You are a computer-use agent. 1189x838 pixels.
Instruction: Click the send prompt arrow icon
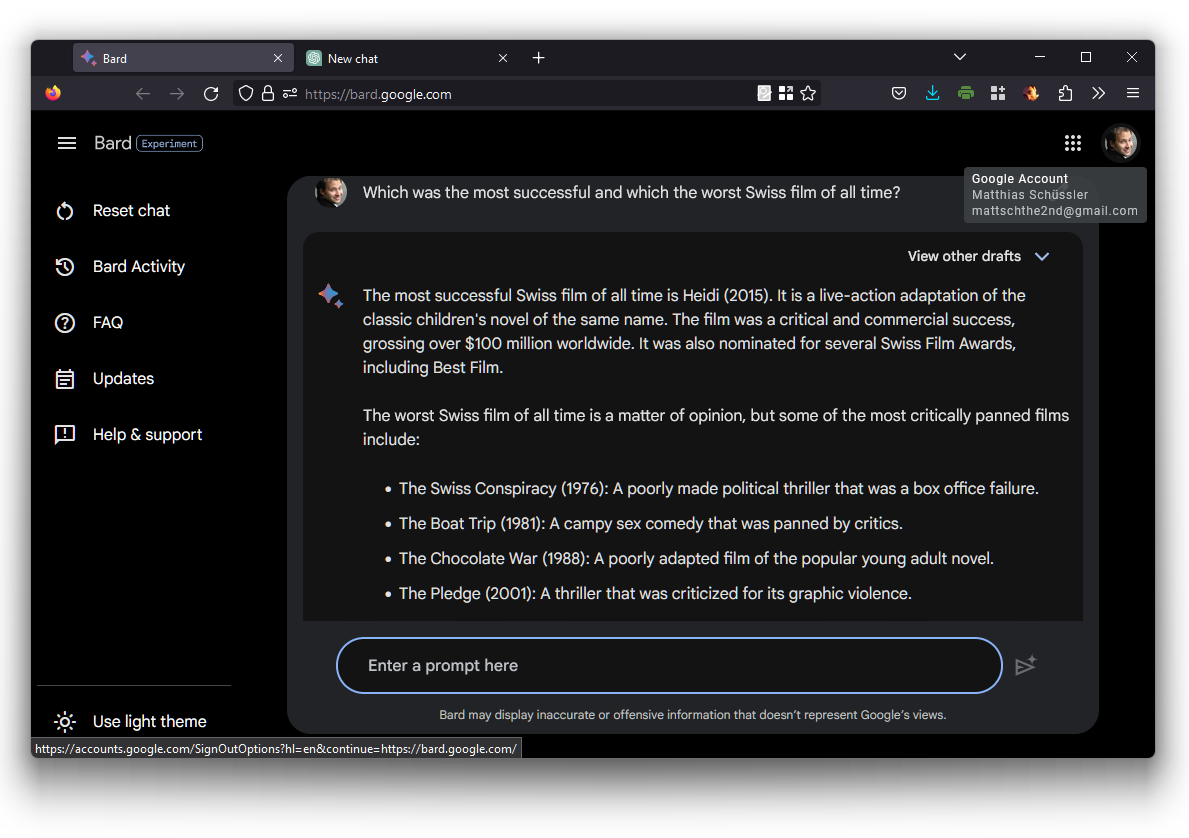1025,665
